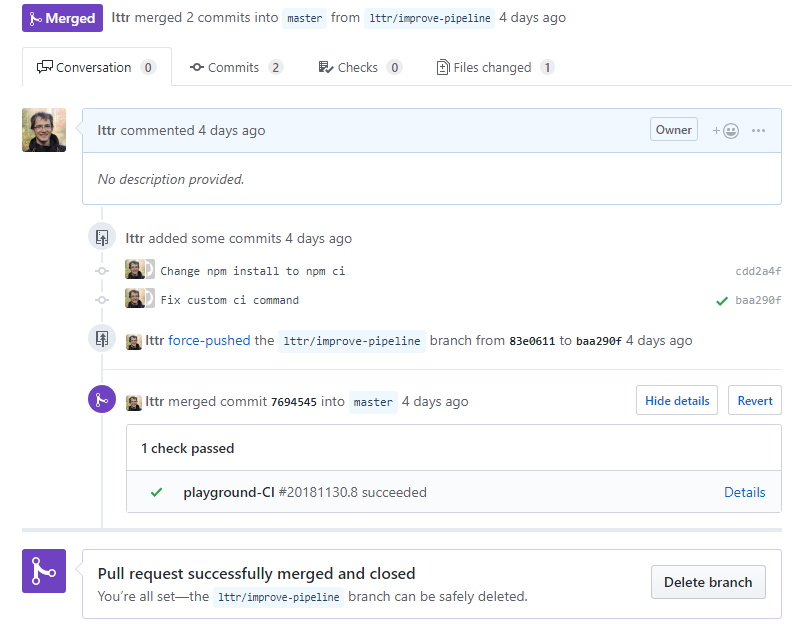
Task: Open commit hash cdd2a4f
Action: [x=758, y=271]
